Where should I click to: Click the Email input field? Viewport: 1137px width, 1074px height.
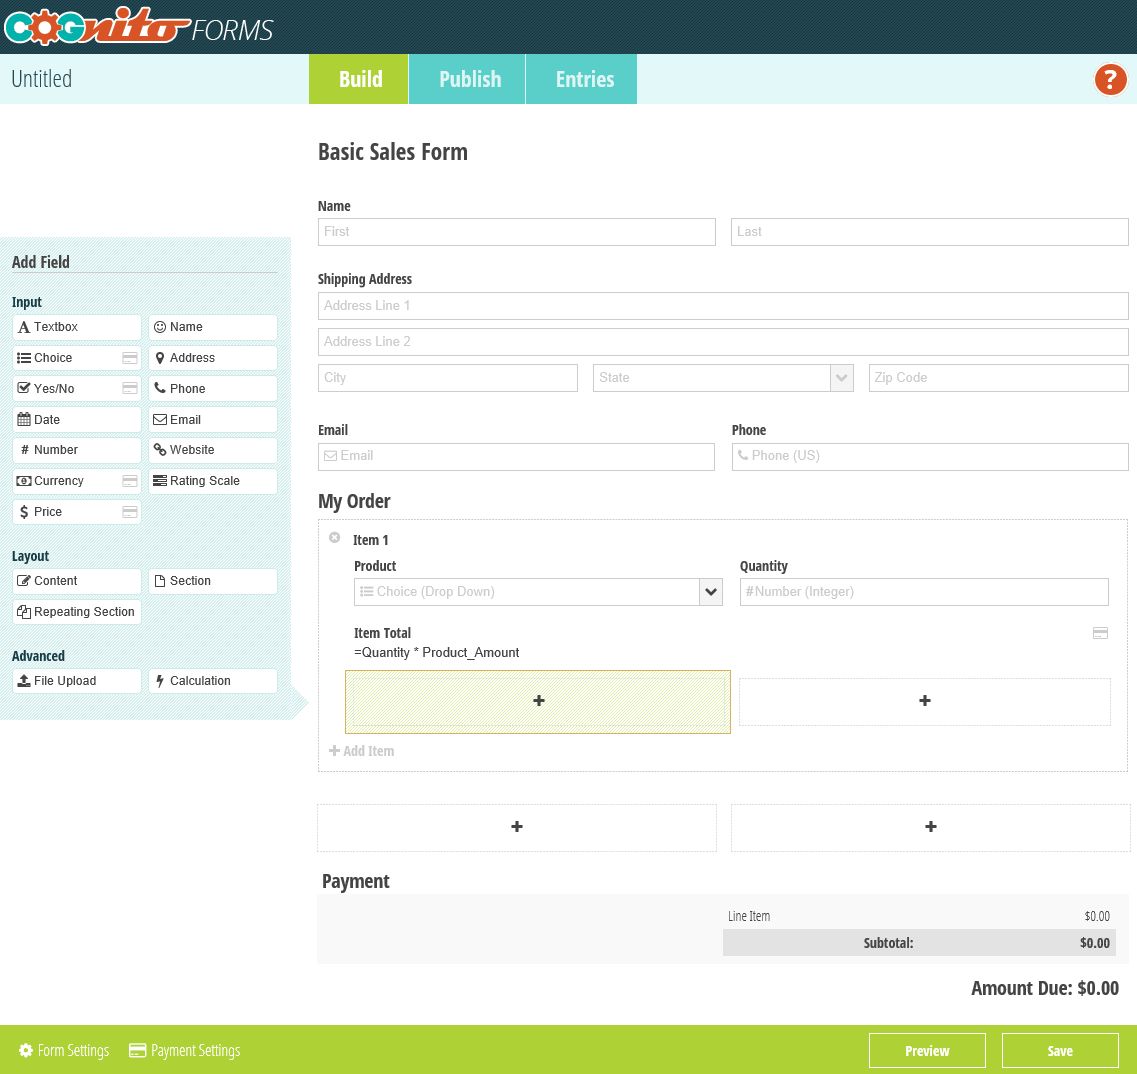[516, 456]
